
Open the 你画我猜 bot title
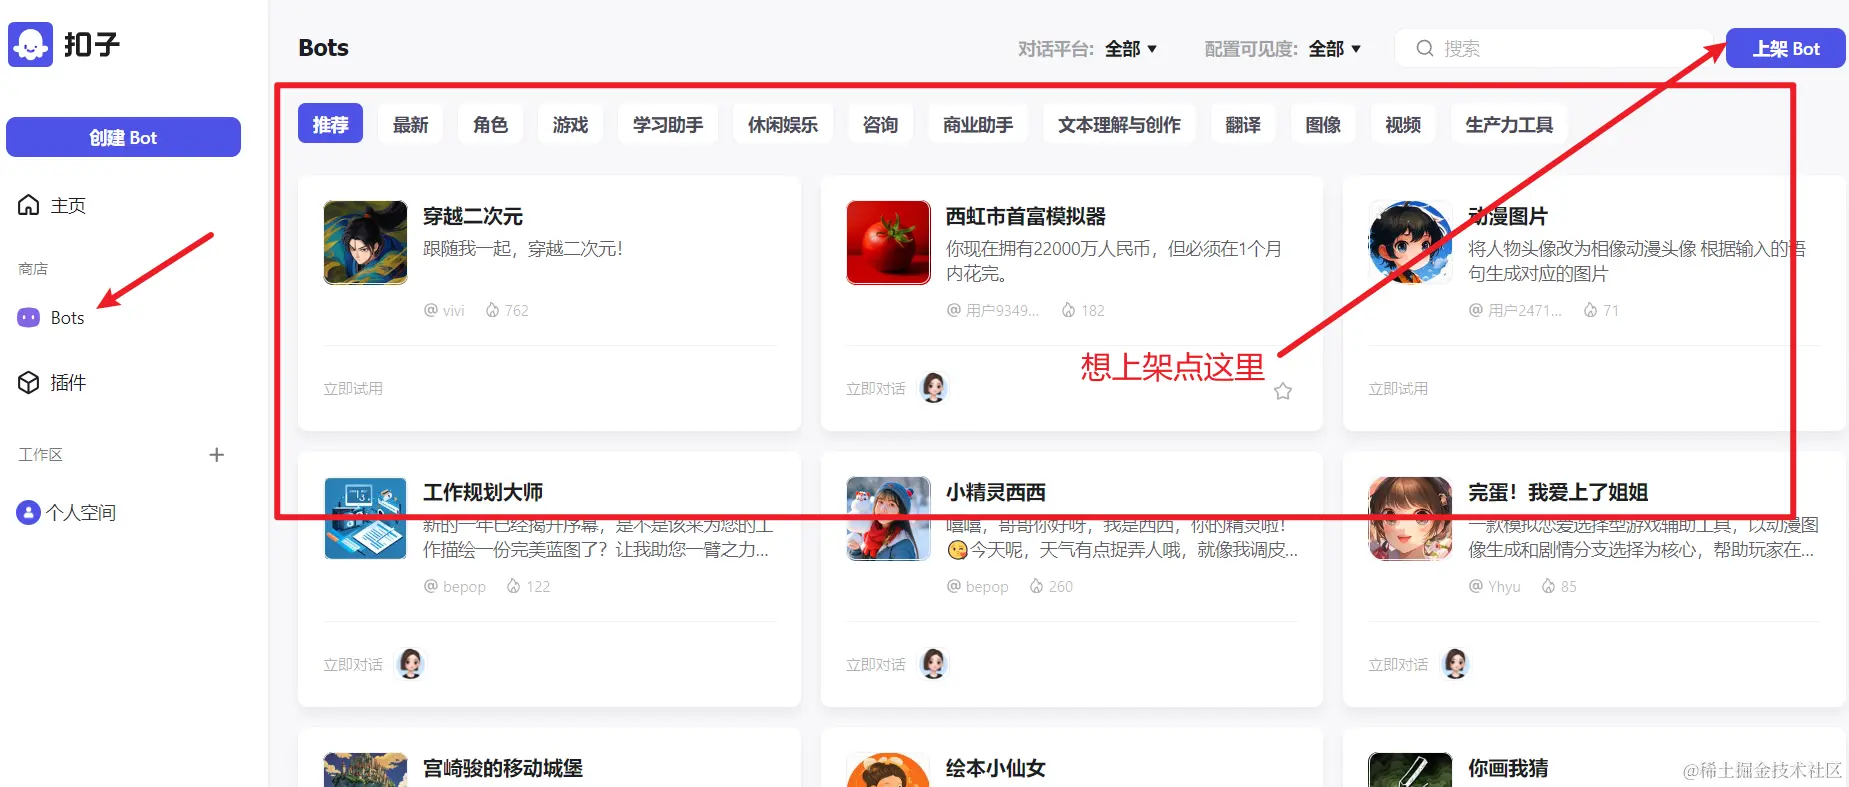pos(1508,768)
